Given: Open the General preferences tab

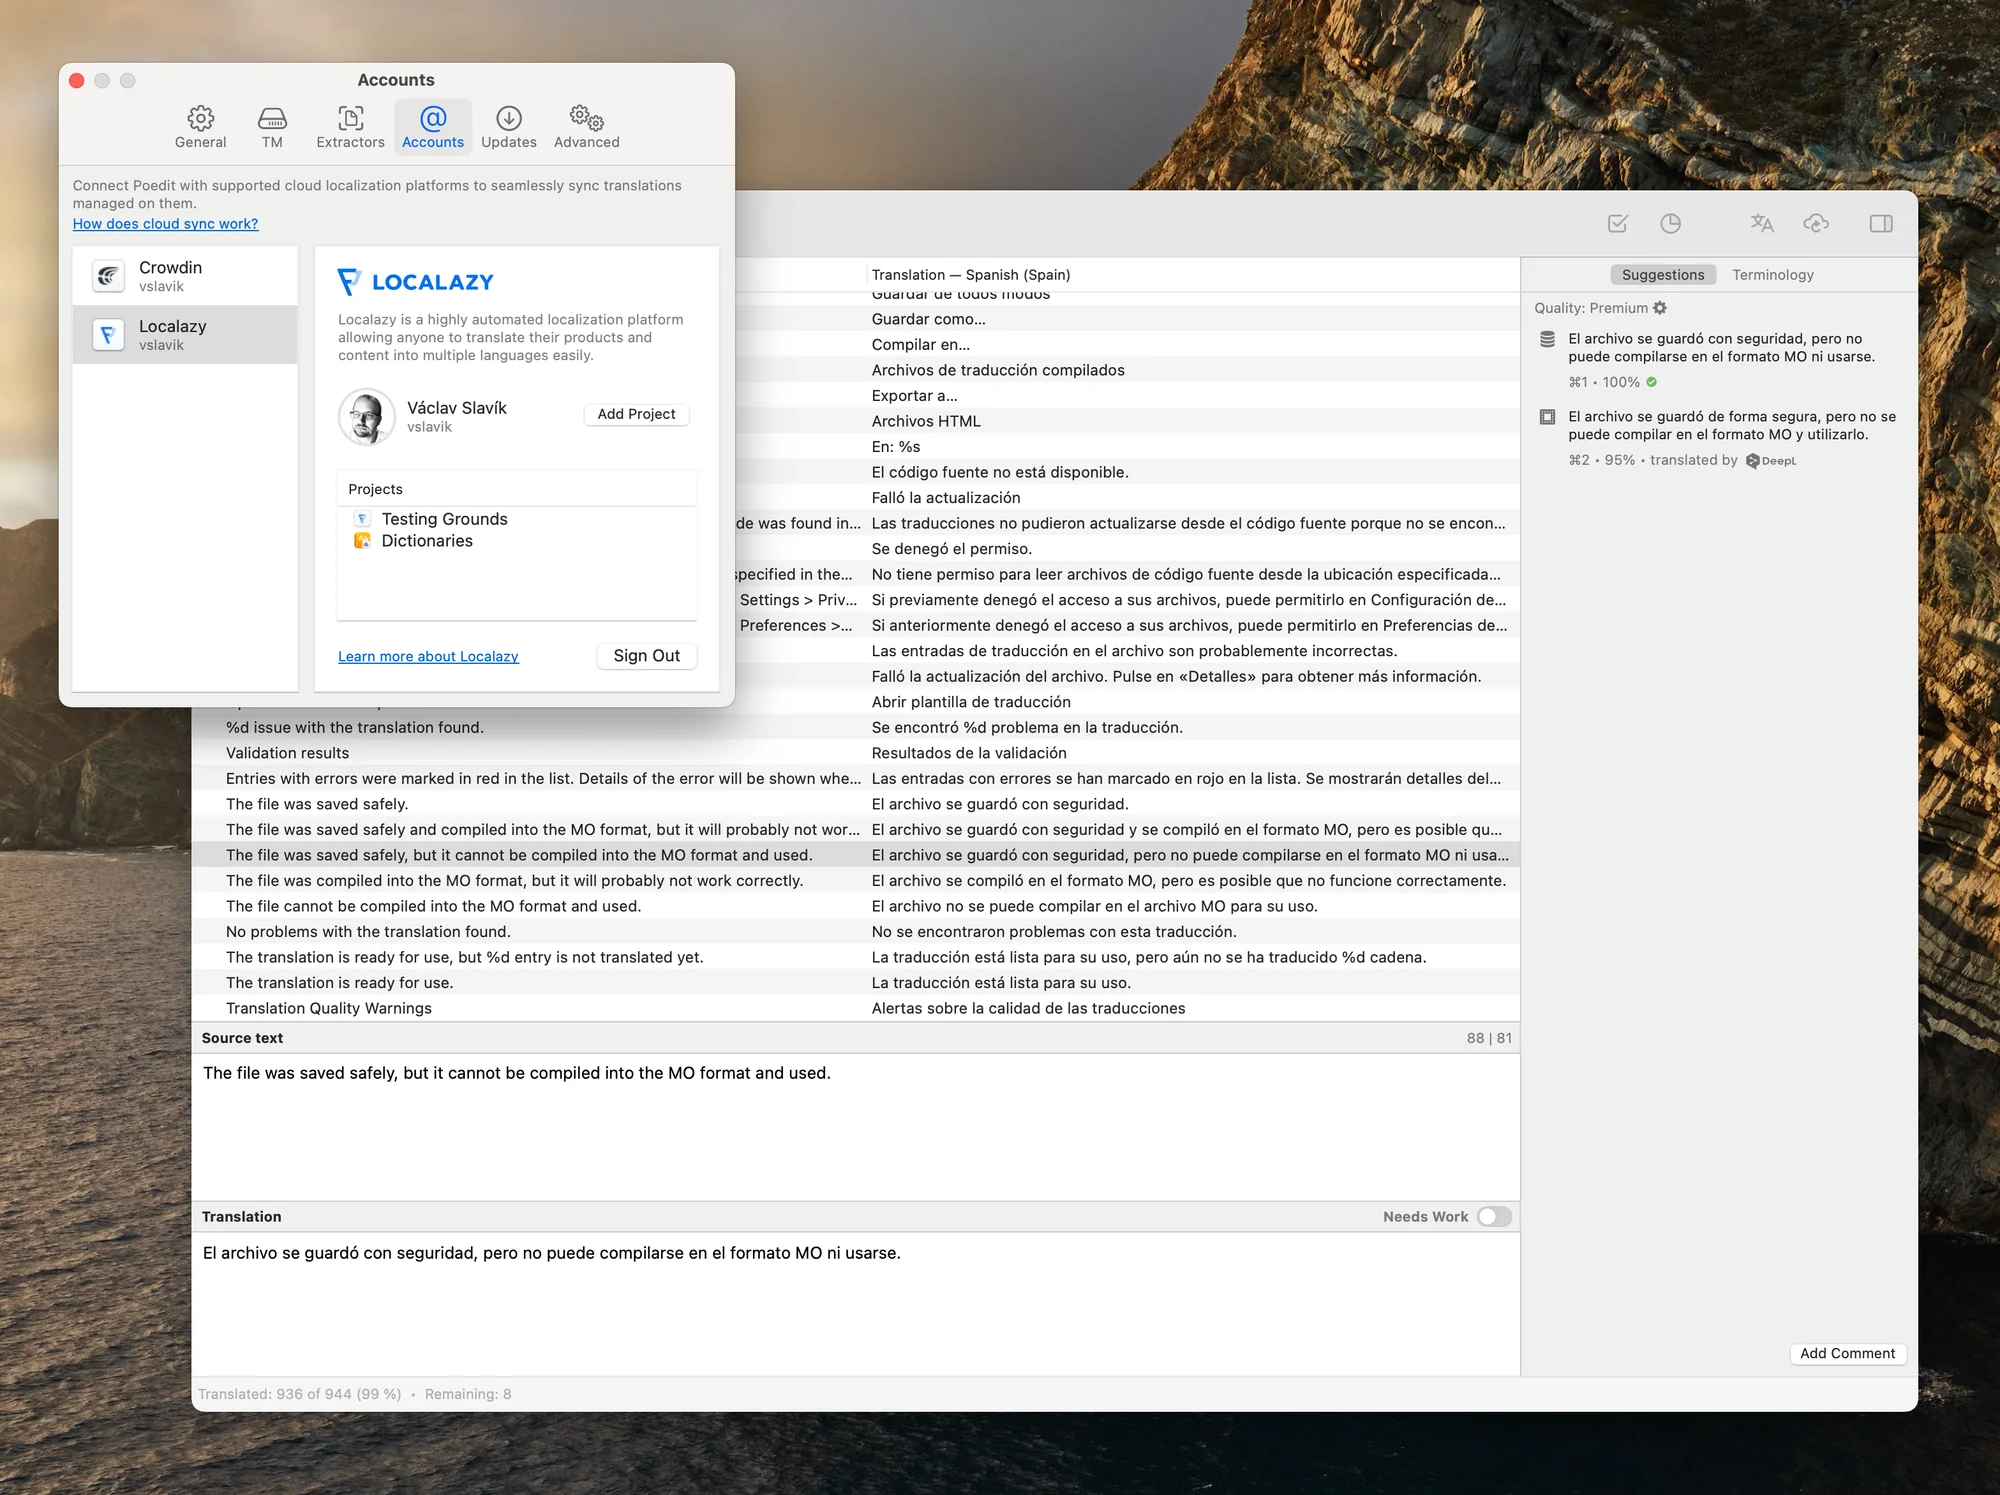Looking at the screenshot, I should point(200,127).
